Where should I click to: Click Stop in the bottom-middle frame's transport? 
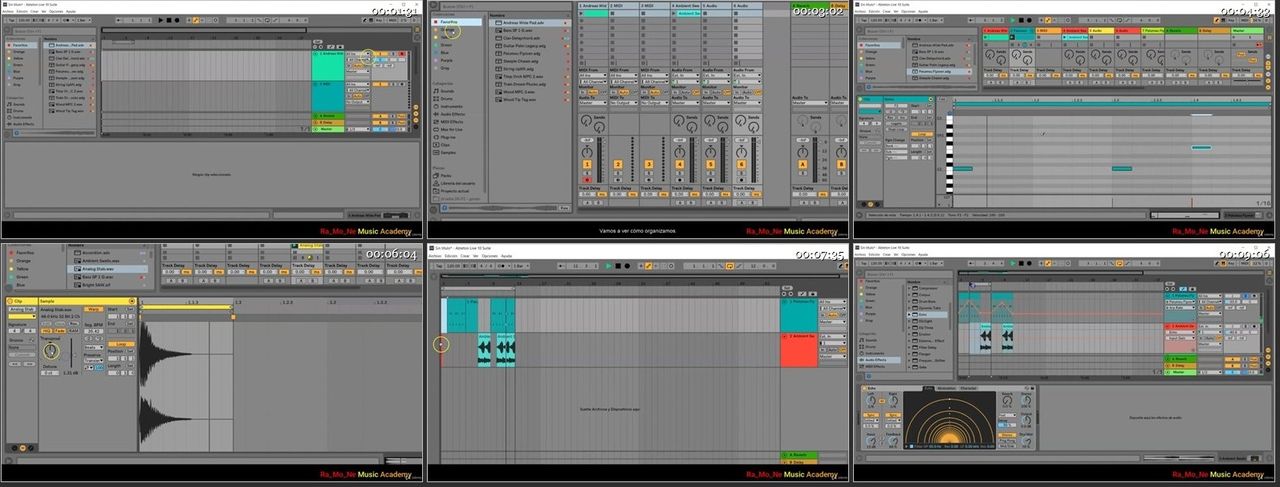tap(618, 266)
